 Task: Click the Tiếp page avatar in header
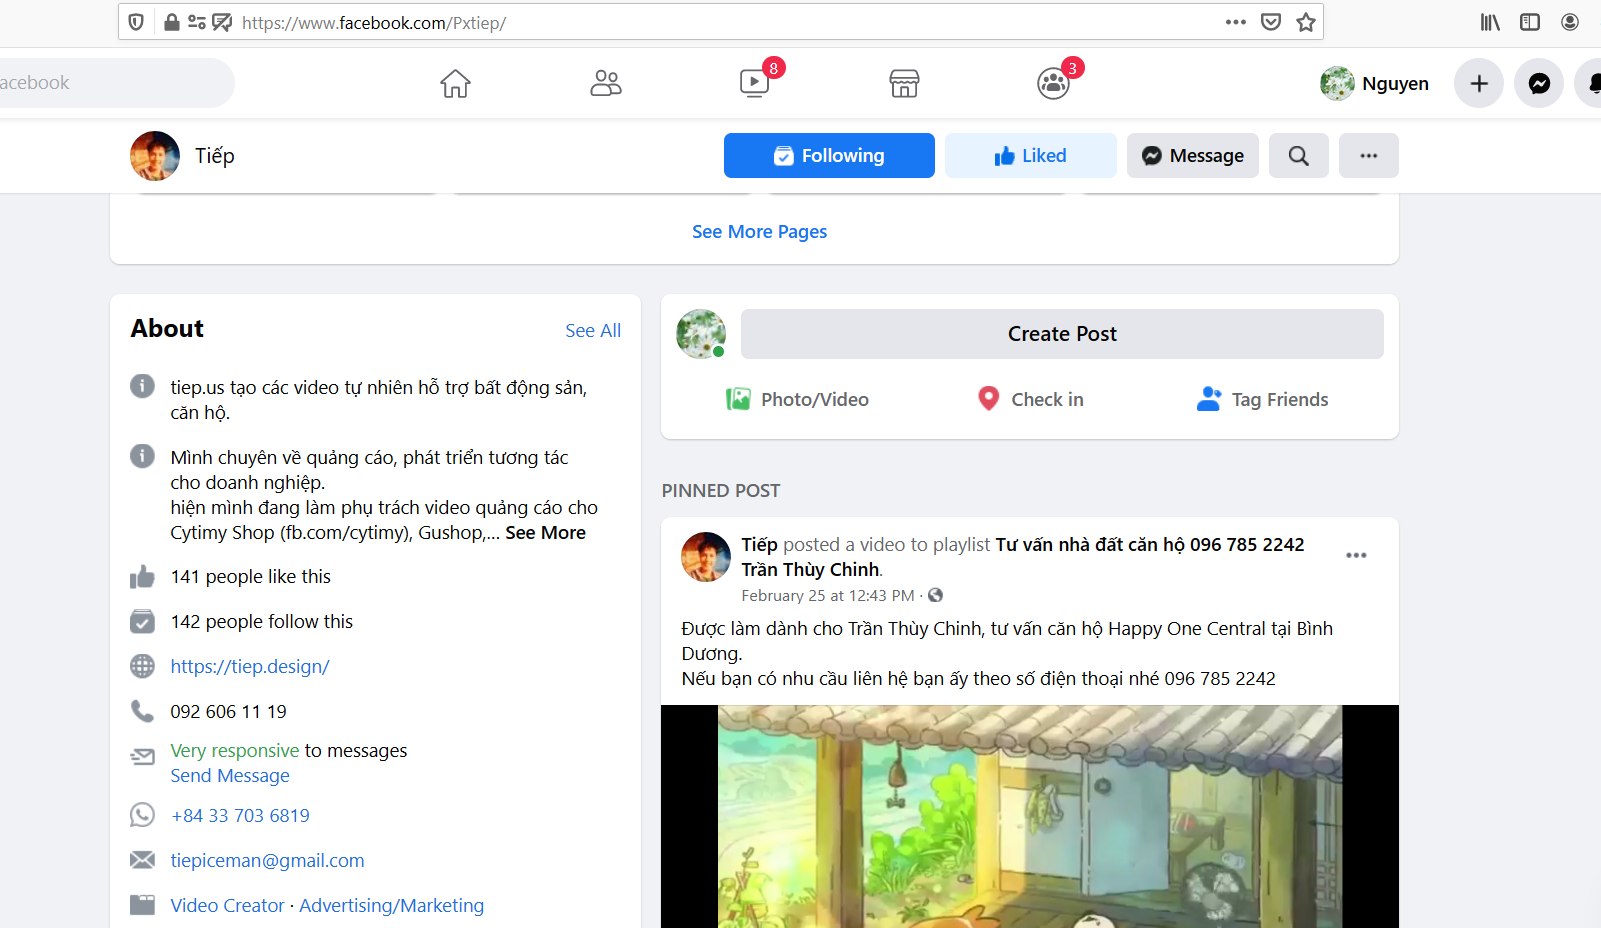coord(155,155)
